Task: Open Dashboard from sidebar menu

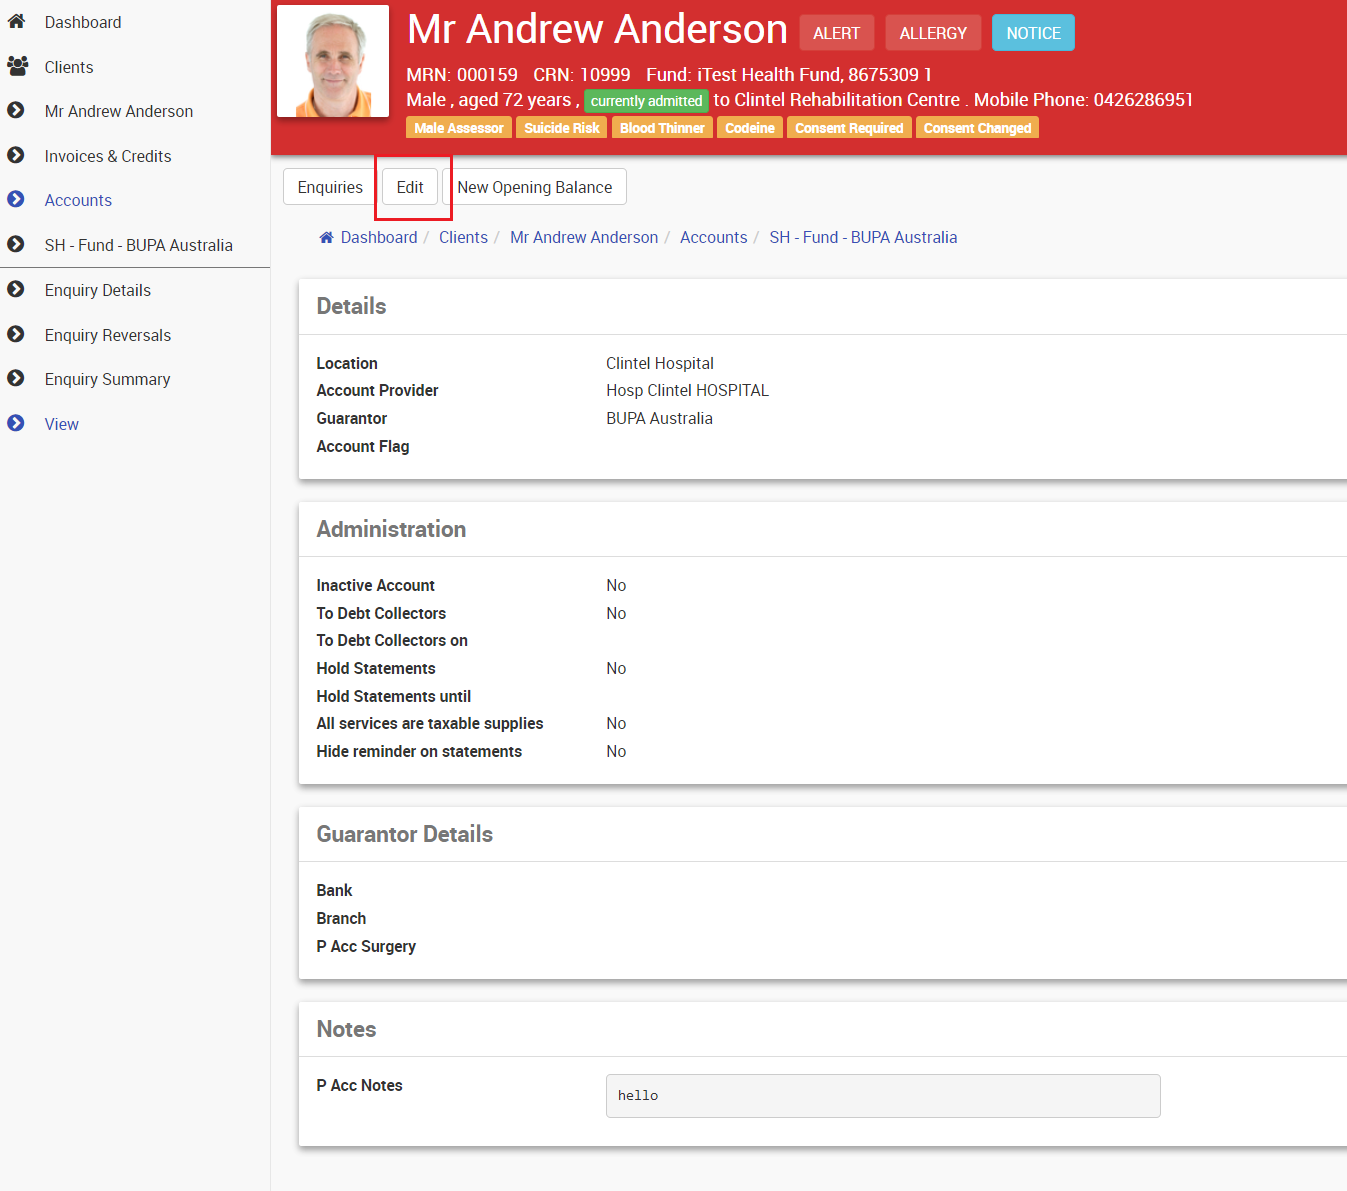Action: coord(83,22)
